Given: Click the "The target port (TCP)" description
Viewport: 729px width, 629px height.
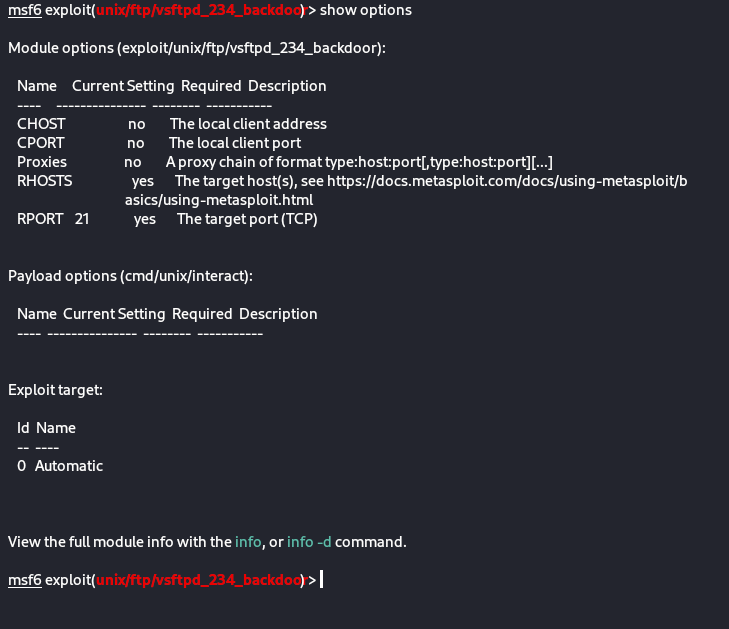Looking at the screenshot, I should tap(247, 219).
